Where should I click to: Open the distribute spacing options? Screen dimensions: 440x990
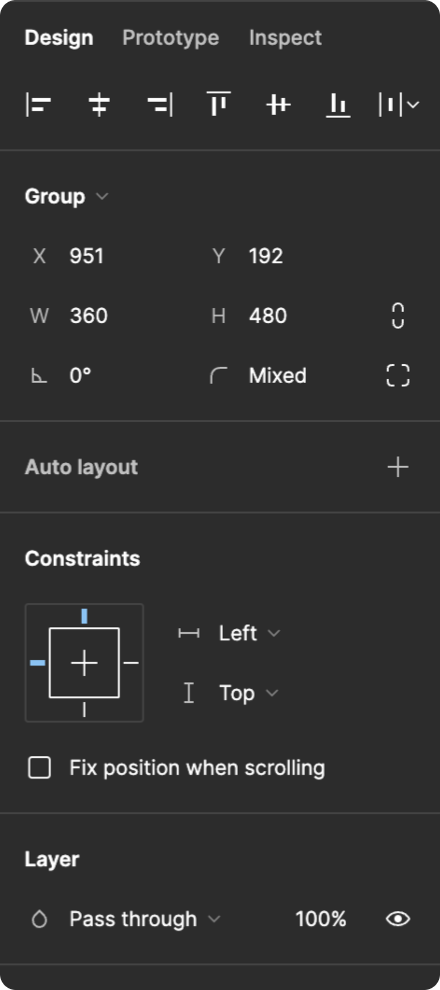[x=398, y=105]
